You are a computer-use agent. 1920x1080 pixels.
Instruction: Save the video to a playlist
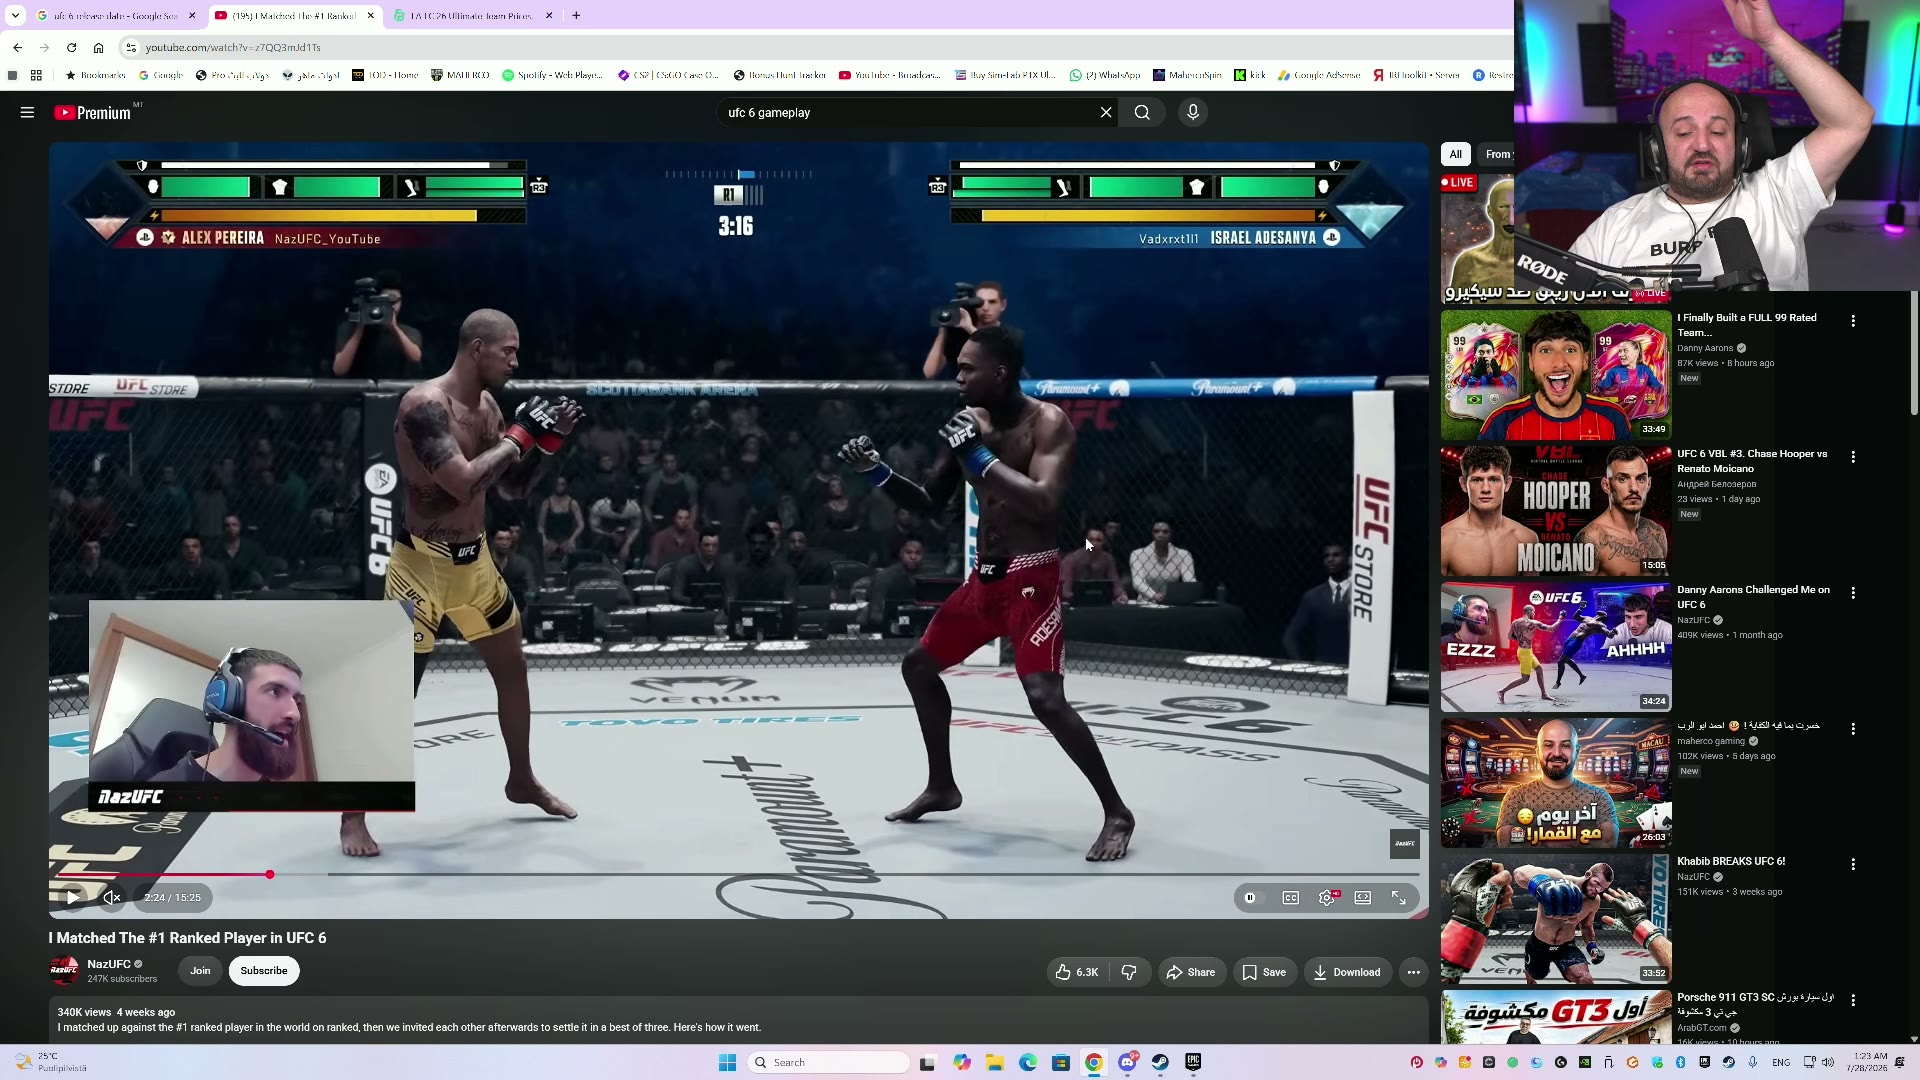[x=1264, y=972]
